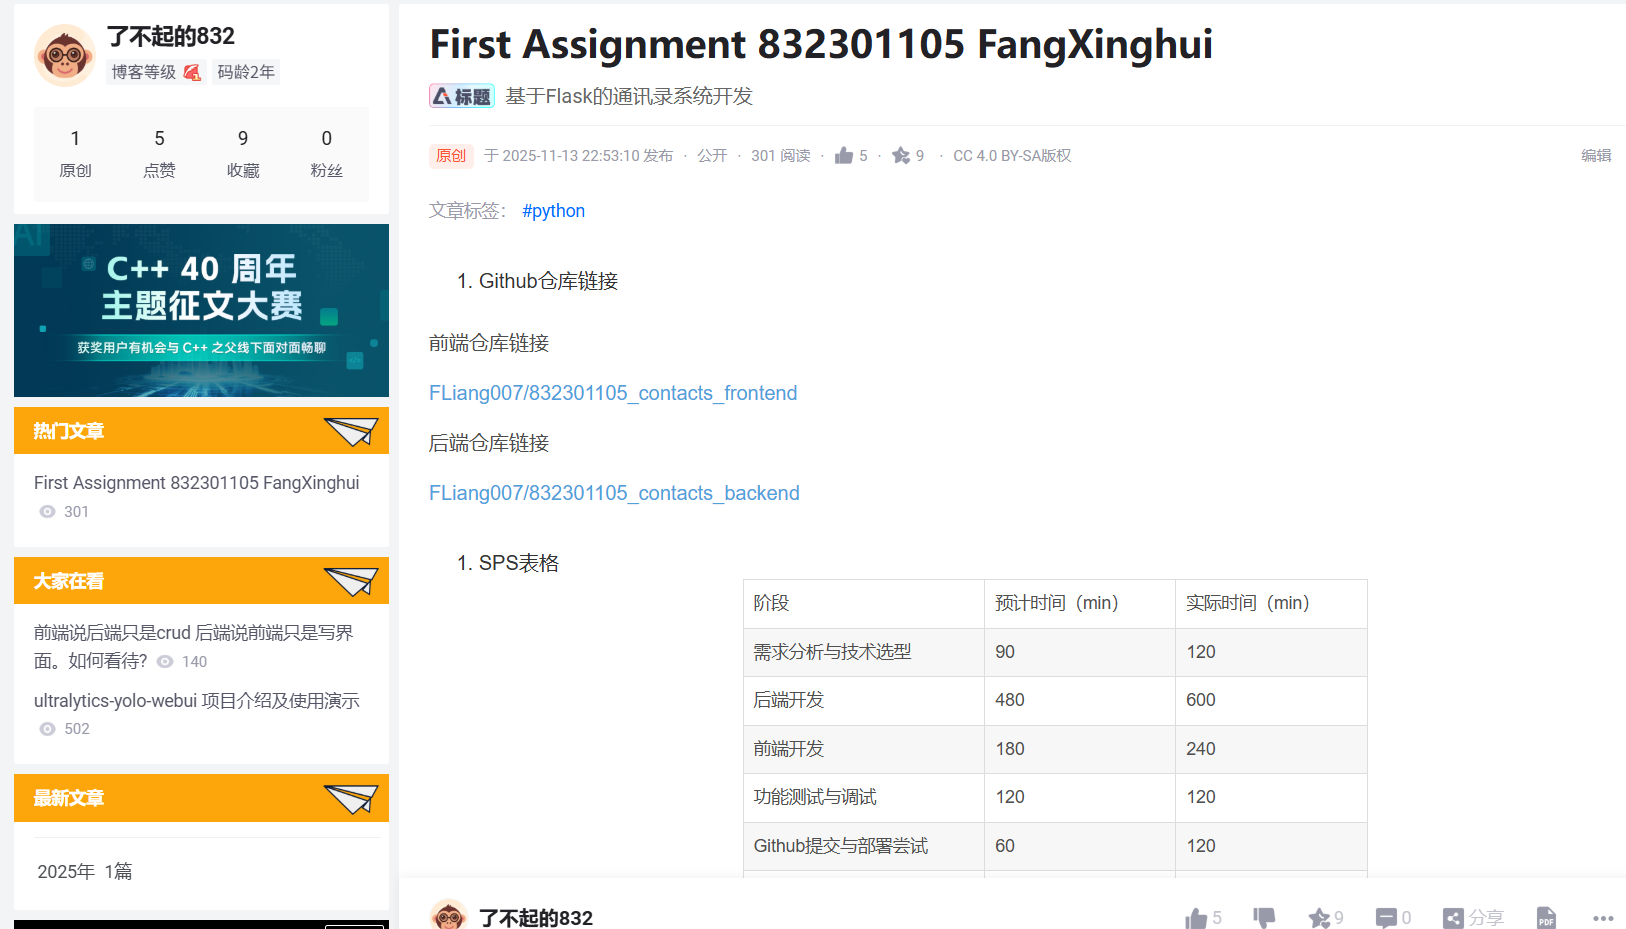Click the 粉丝 count stat in sidebar
The height and width of the screenshot is (929, 1626).
coord(326,154)
